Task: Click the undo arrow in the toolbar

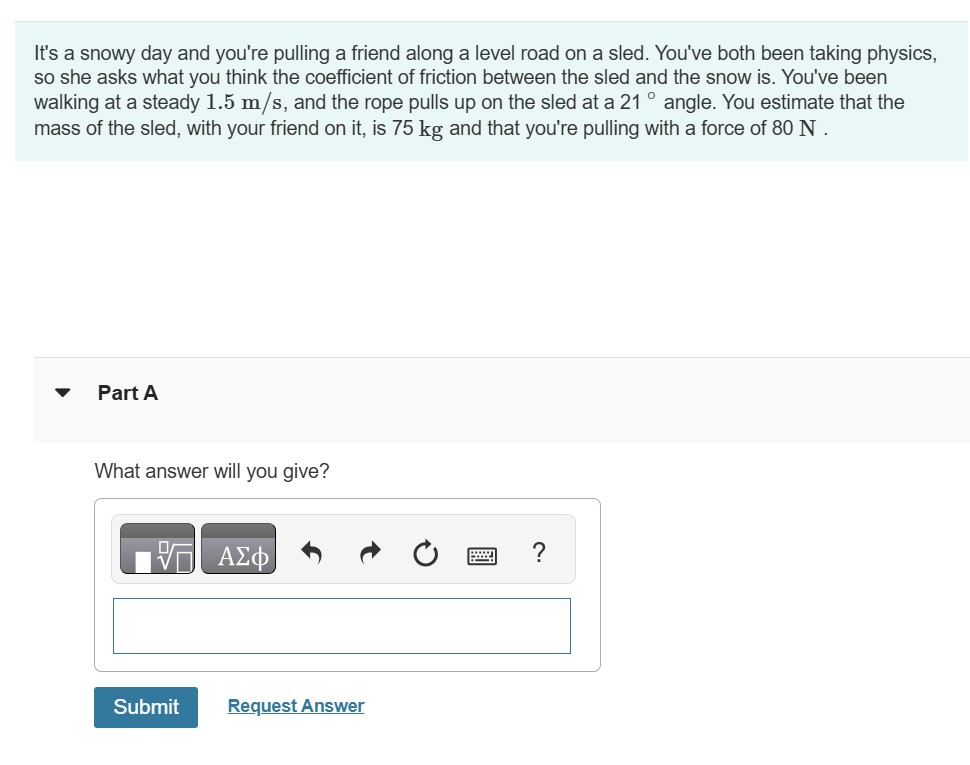Action: click(x=311, y=551)
